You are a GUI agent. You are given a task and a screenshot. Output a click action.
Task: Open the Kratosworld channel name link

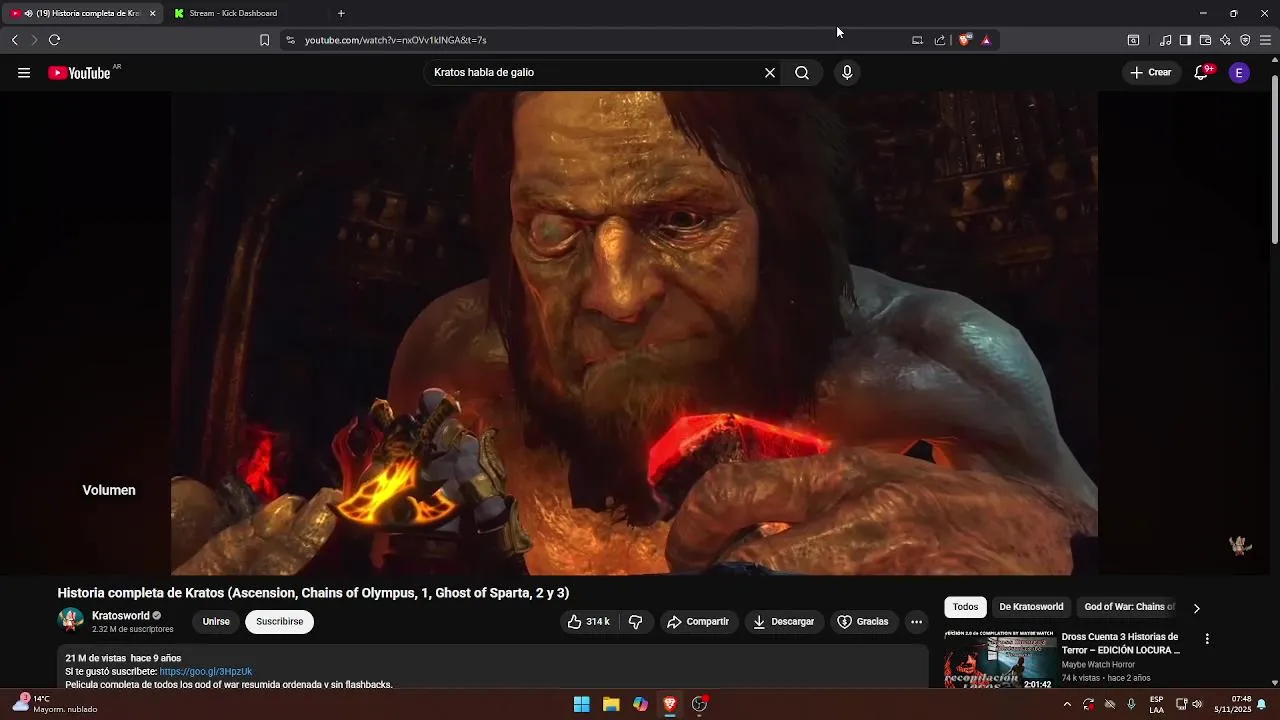click(x=121, y=616)
